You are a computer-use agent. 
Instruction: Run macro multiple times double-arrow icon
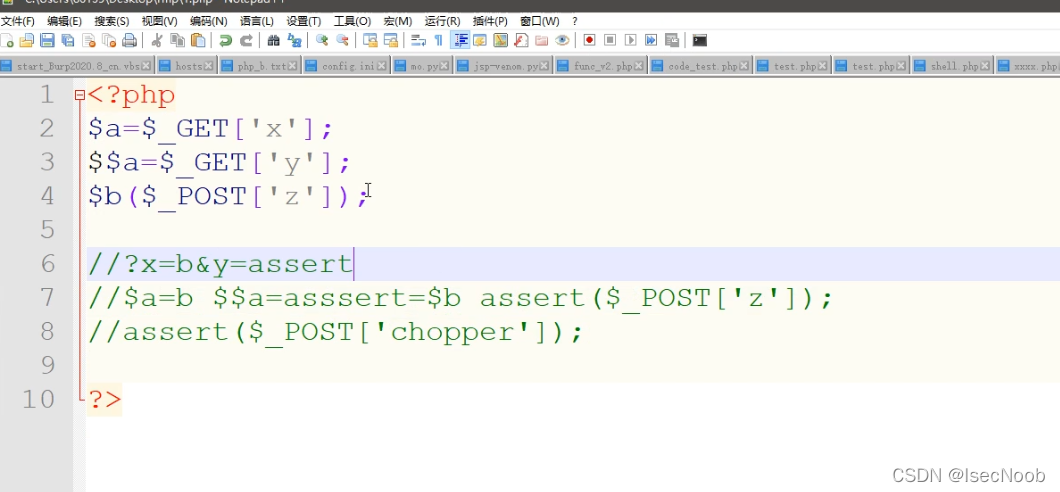pos(650,41)
